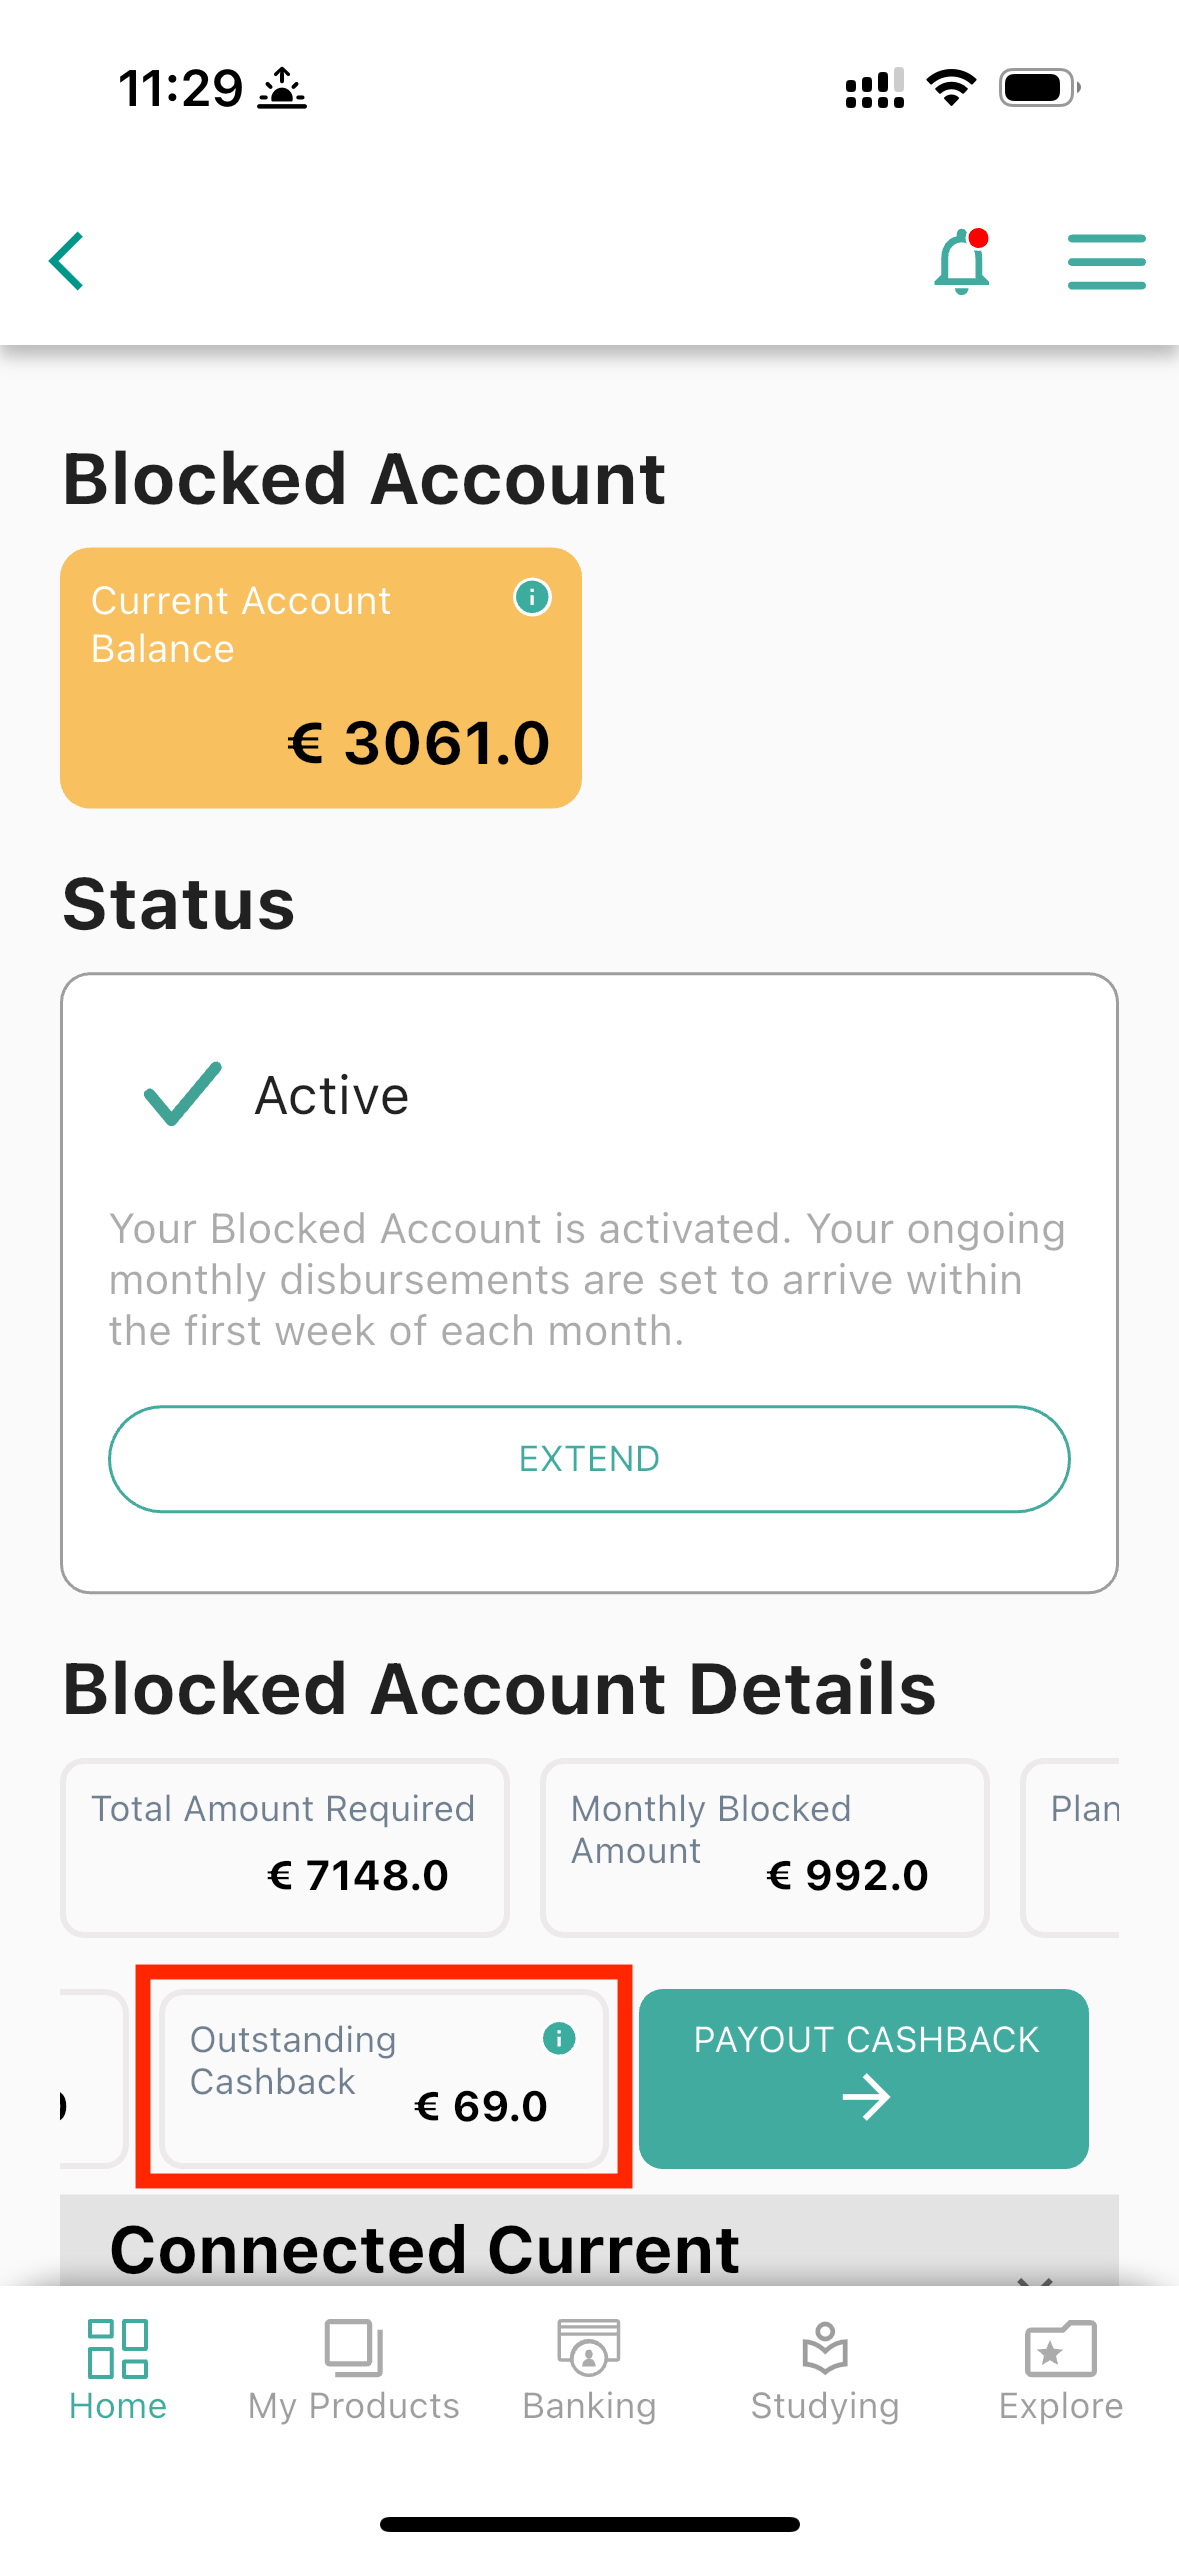Tap info icon on Current Account Balance
The height and width of the screenshot is (2556, 1179).
(532, 598)
